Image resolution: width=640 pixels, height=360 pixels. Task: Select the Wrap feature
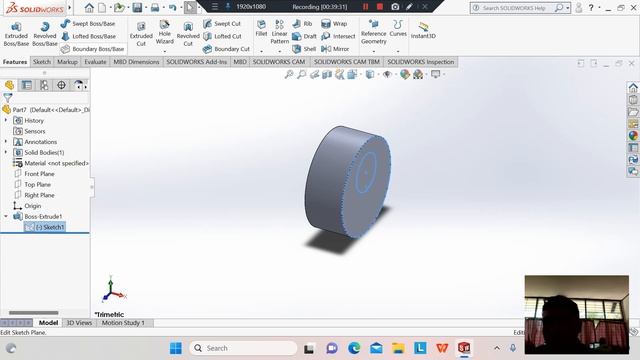click(334, 24)
